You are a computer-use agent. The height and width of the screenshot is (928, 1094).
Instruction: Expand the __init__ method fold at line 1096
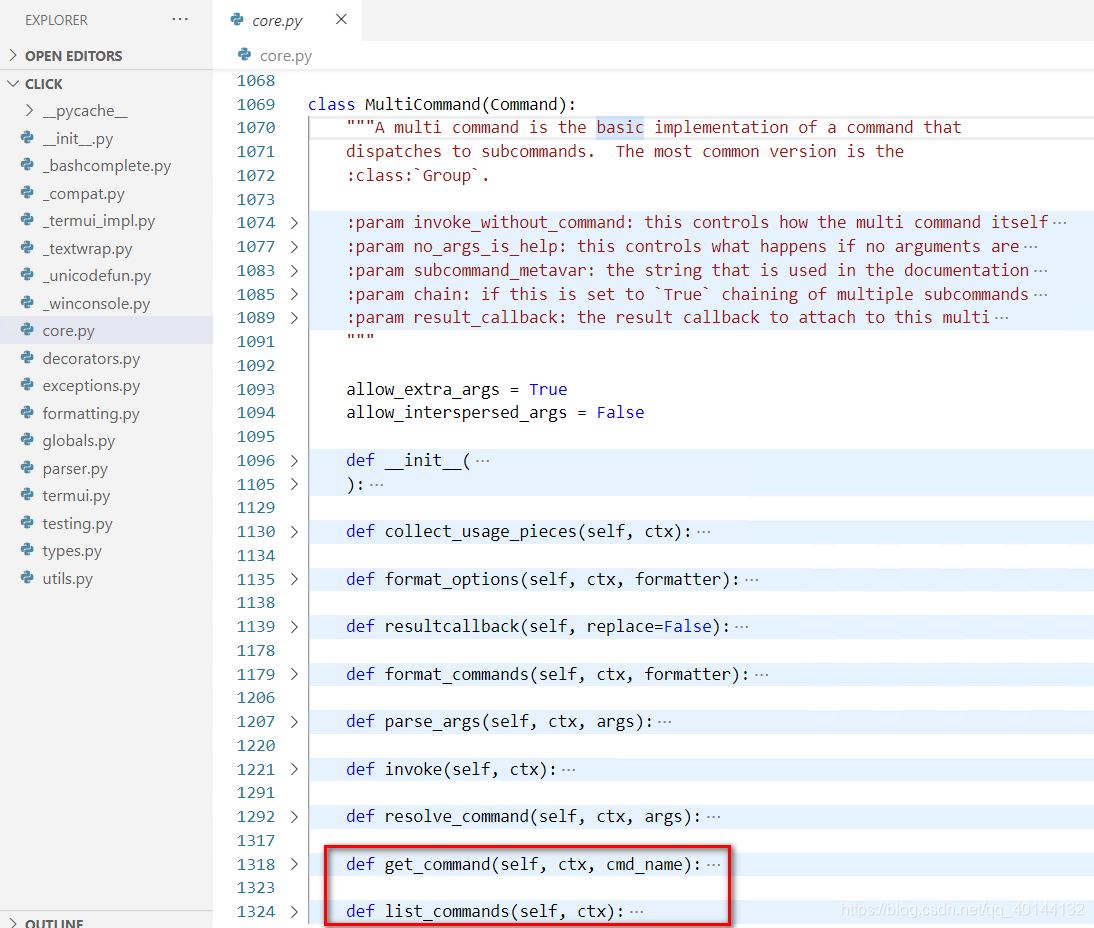pyautogui.click(x=292, y=460)
